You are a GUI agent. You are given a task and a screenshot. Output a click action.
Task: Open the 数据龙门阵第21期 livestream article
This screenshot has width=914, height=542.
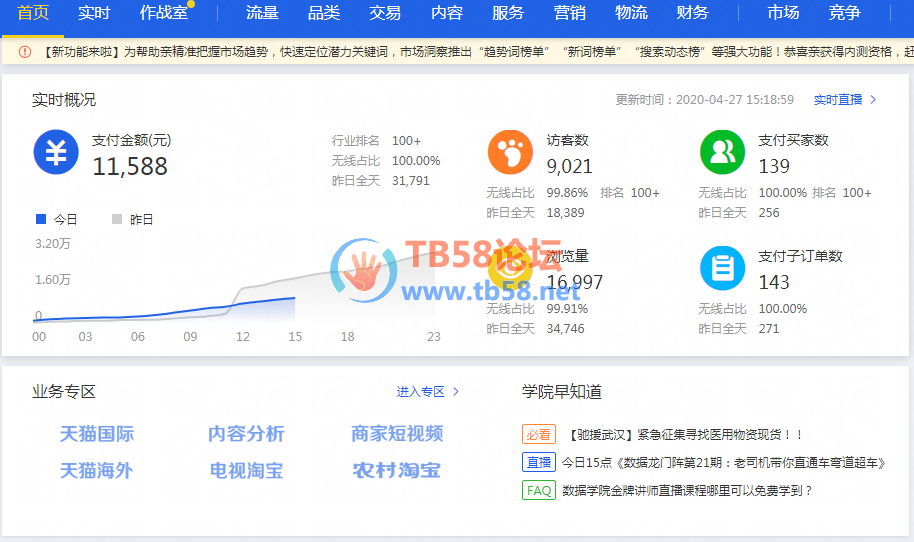click(723, 462)
